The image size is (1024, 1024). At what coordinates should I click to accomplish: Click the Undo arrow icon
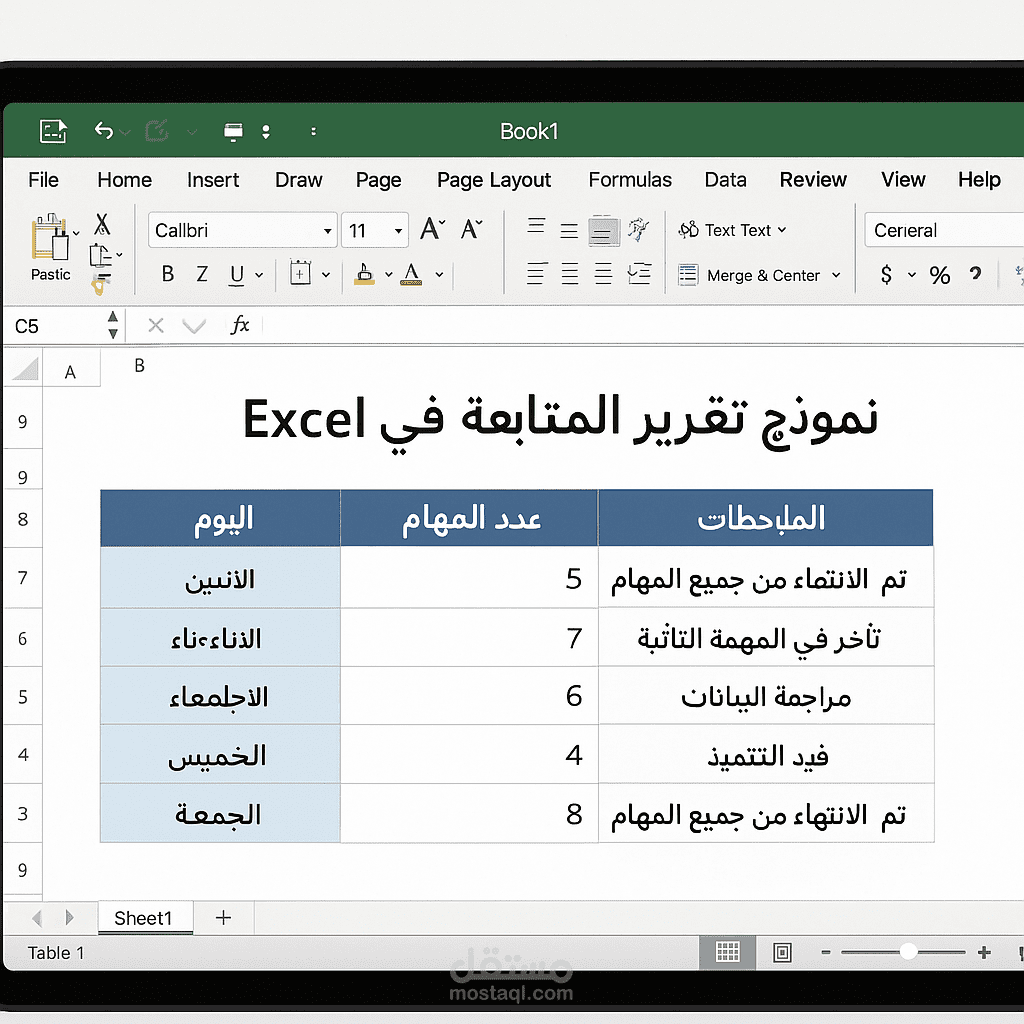point(104,131)
